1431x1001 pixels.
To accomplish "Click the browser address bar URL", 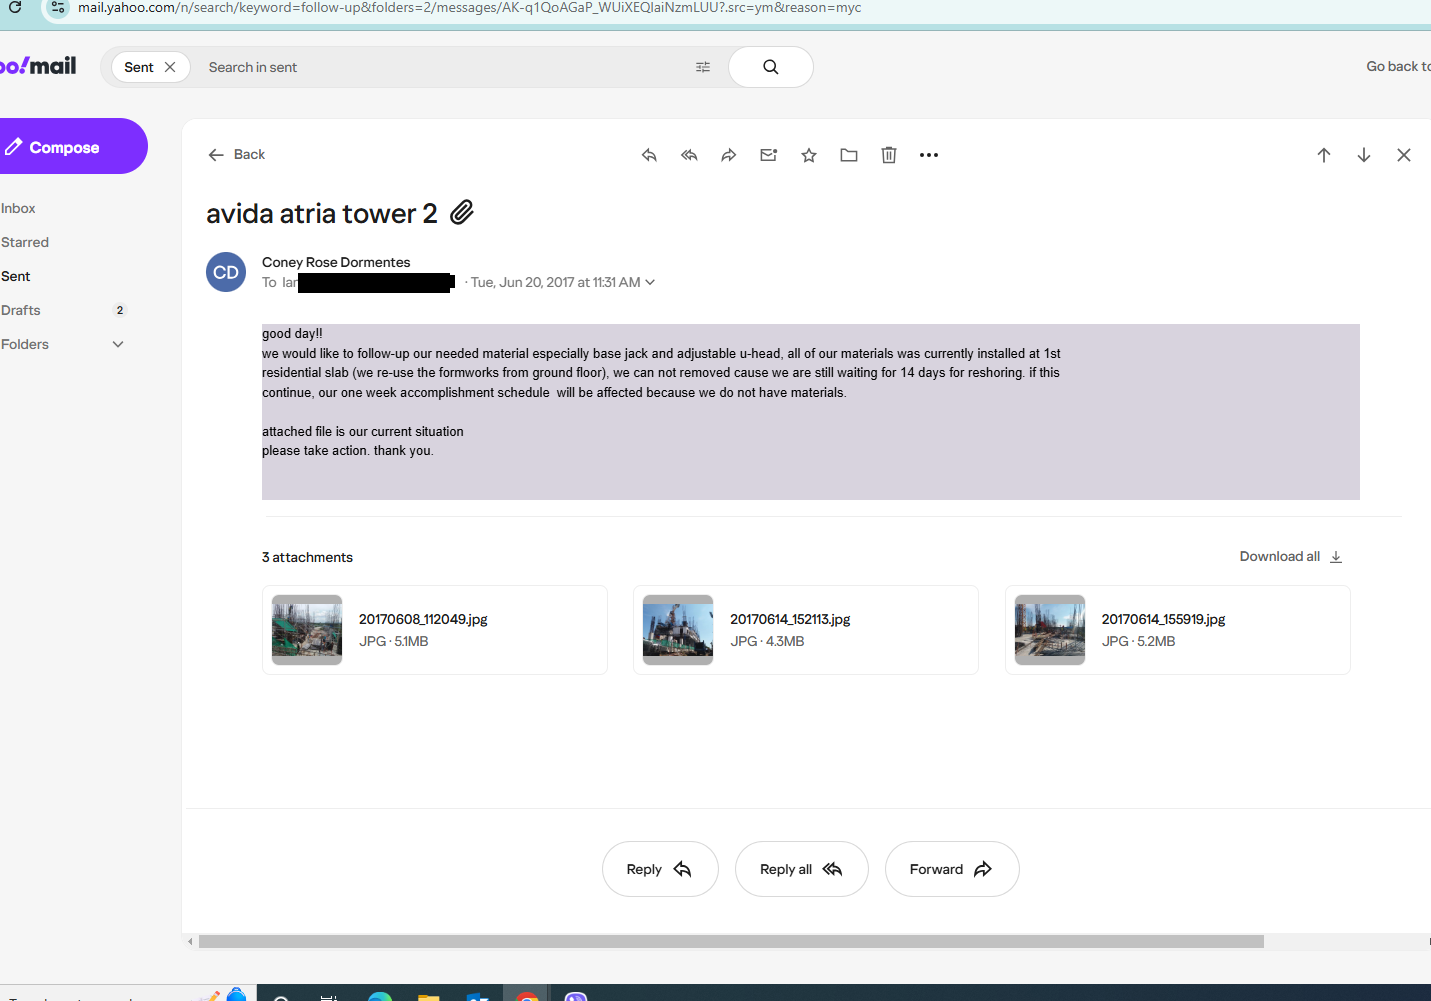I will [x=470, y=8].
